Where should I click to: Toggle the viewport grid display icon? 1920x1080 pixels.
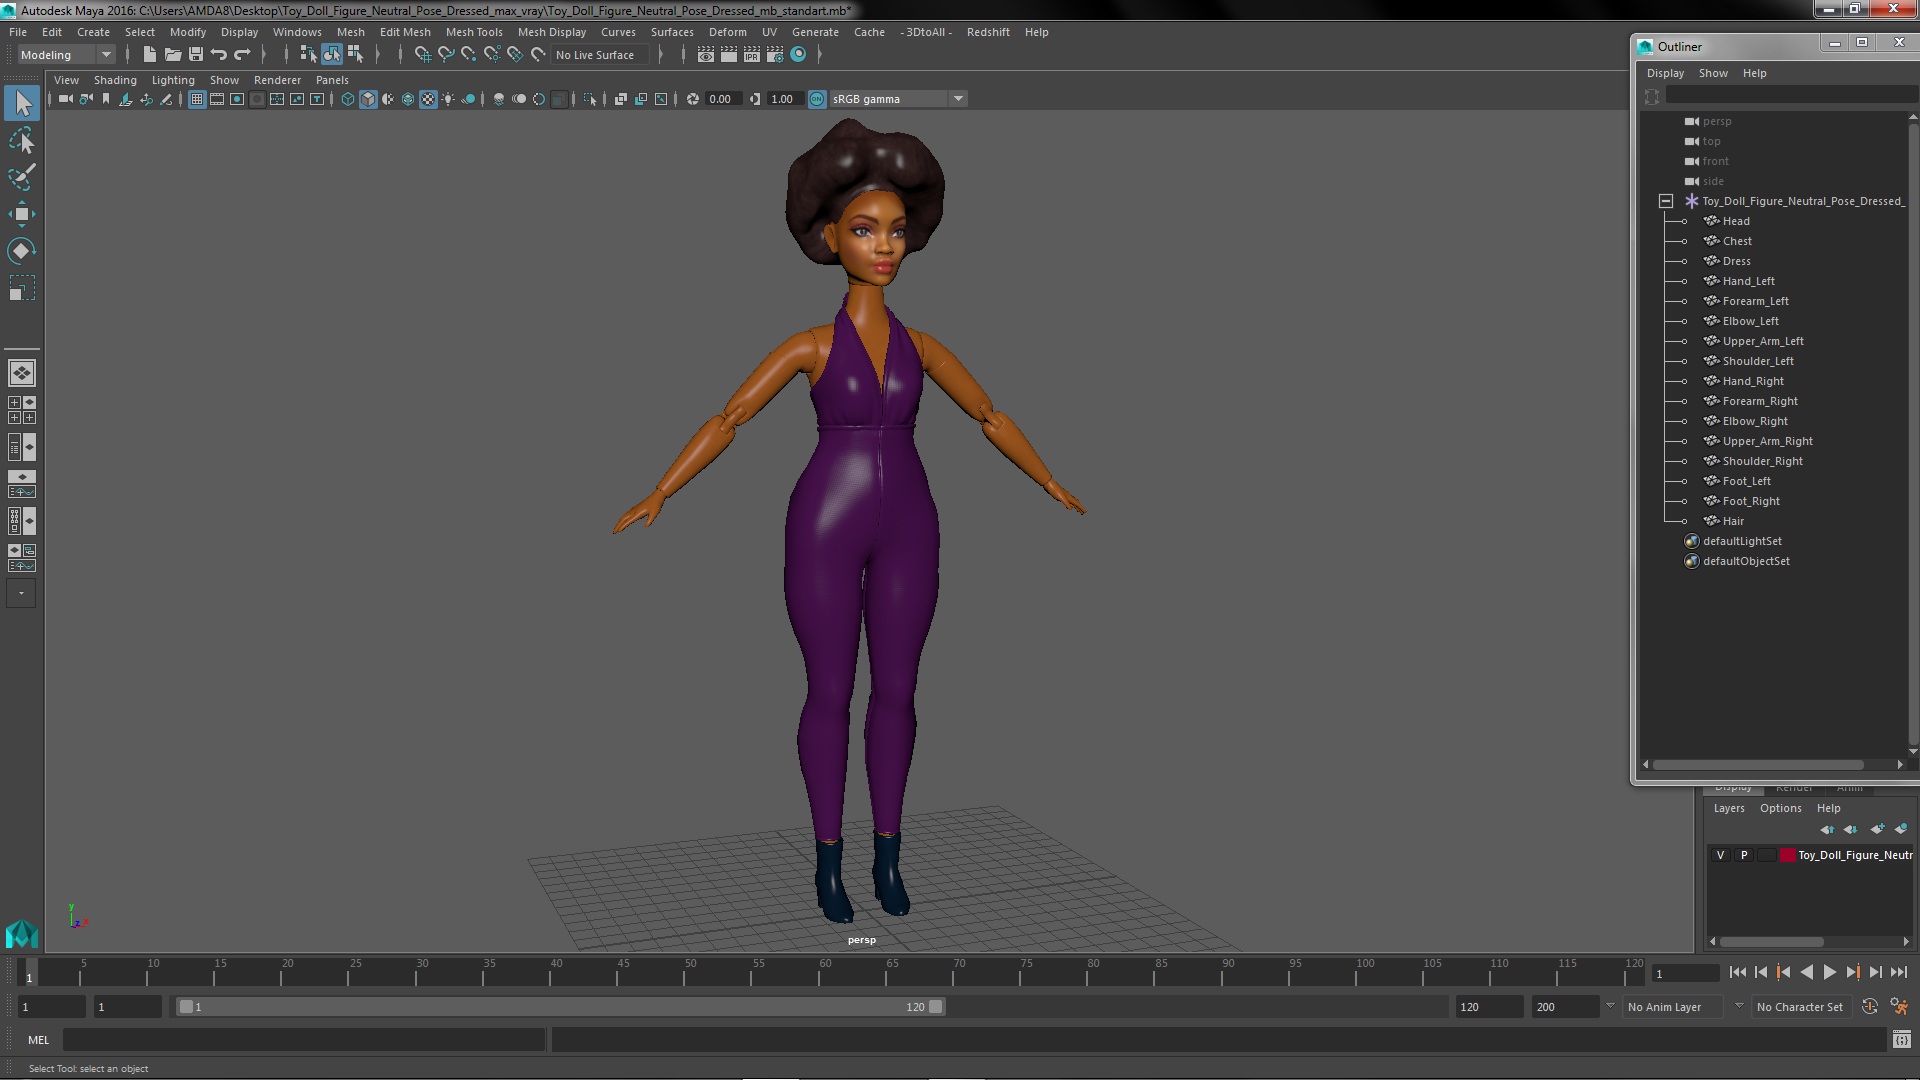(197, 99)
